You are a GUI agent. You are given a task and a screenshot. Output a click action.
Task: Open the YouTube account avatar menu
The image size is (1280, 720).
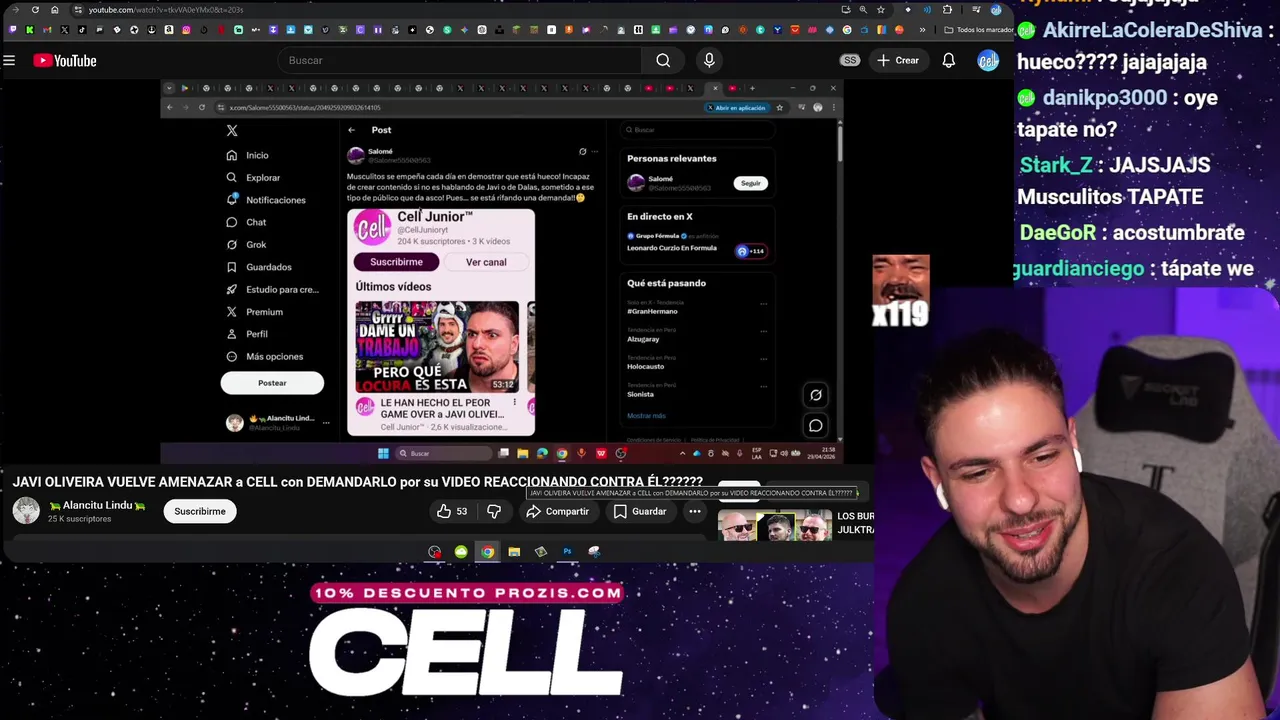tap(988, 61)
